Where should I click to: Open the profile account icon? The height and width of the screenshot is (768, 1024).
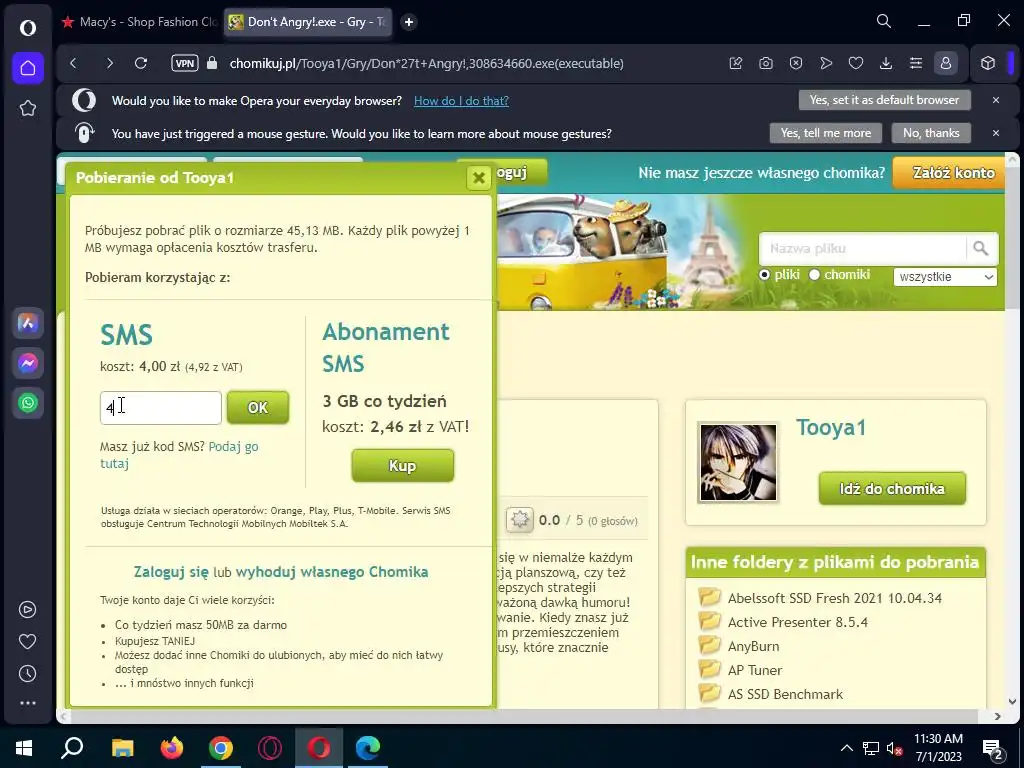point(946,63)
